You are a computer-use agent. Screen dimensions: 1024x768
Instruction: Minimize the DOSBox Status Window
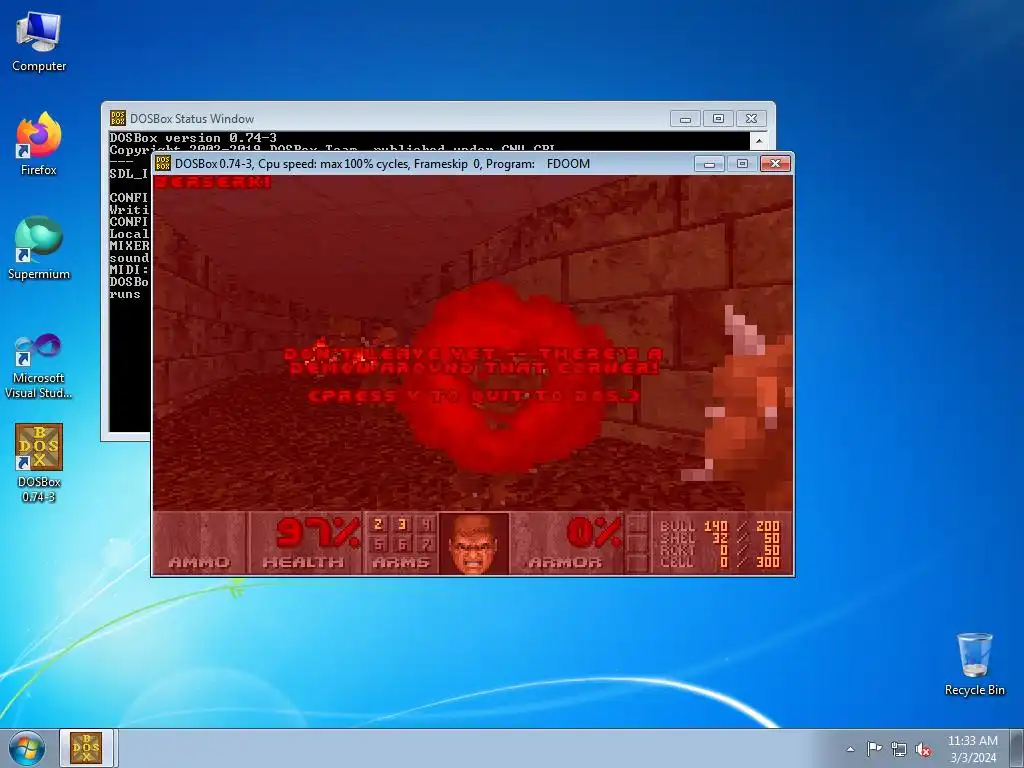pyautogui.click(x=685, y=119)
